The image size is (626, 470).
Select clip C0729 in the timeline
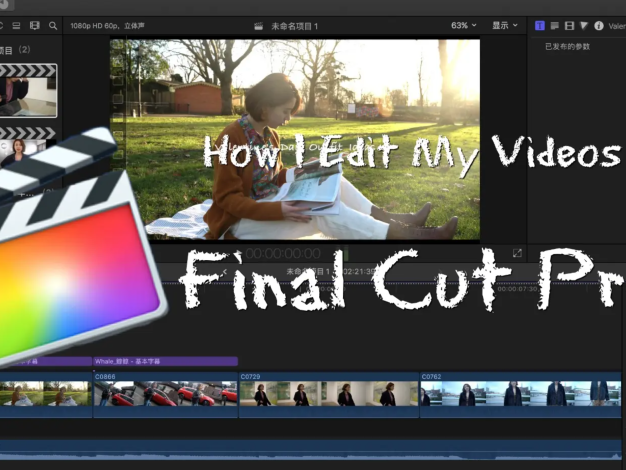329,395
